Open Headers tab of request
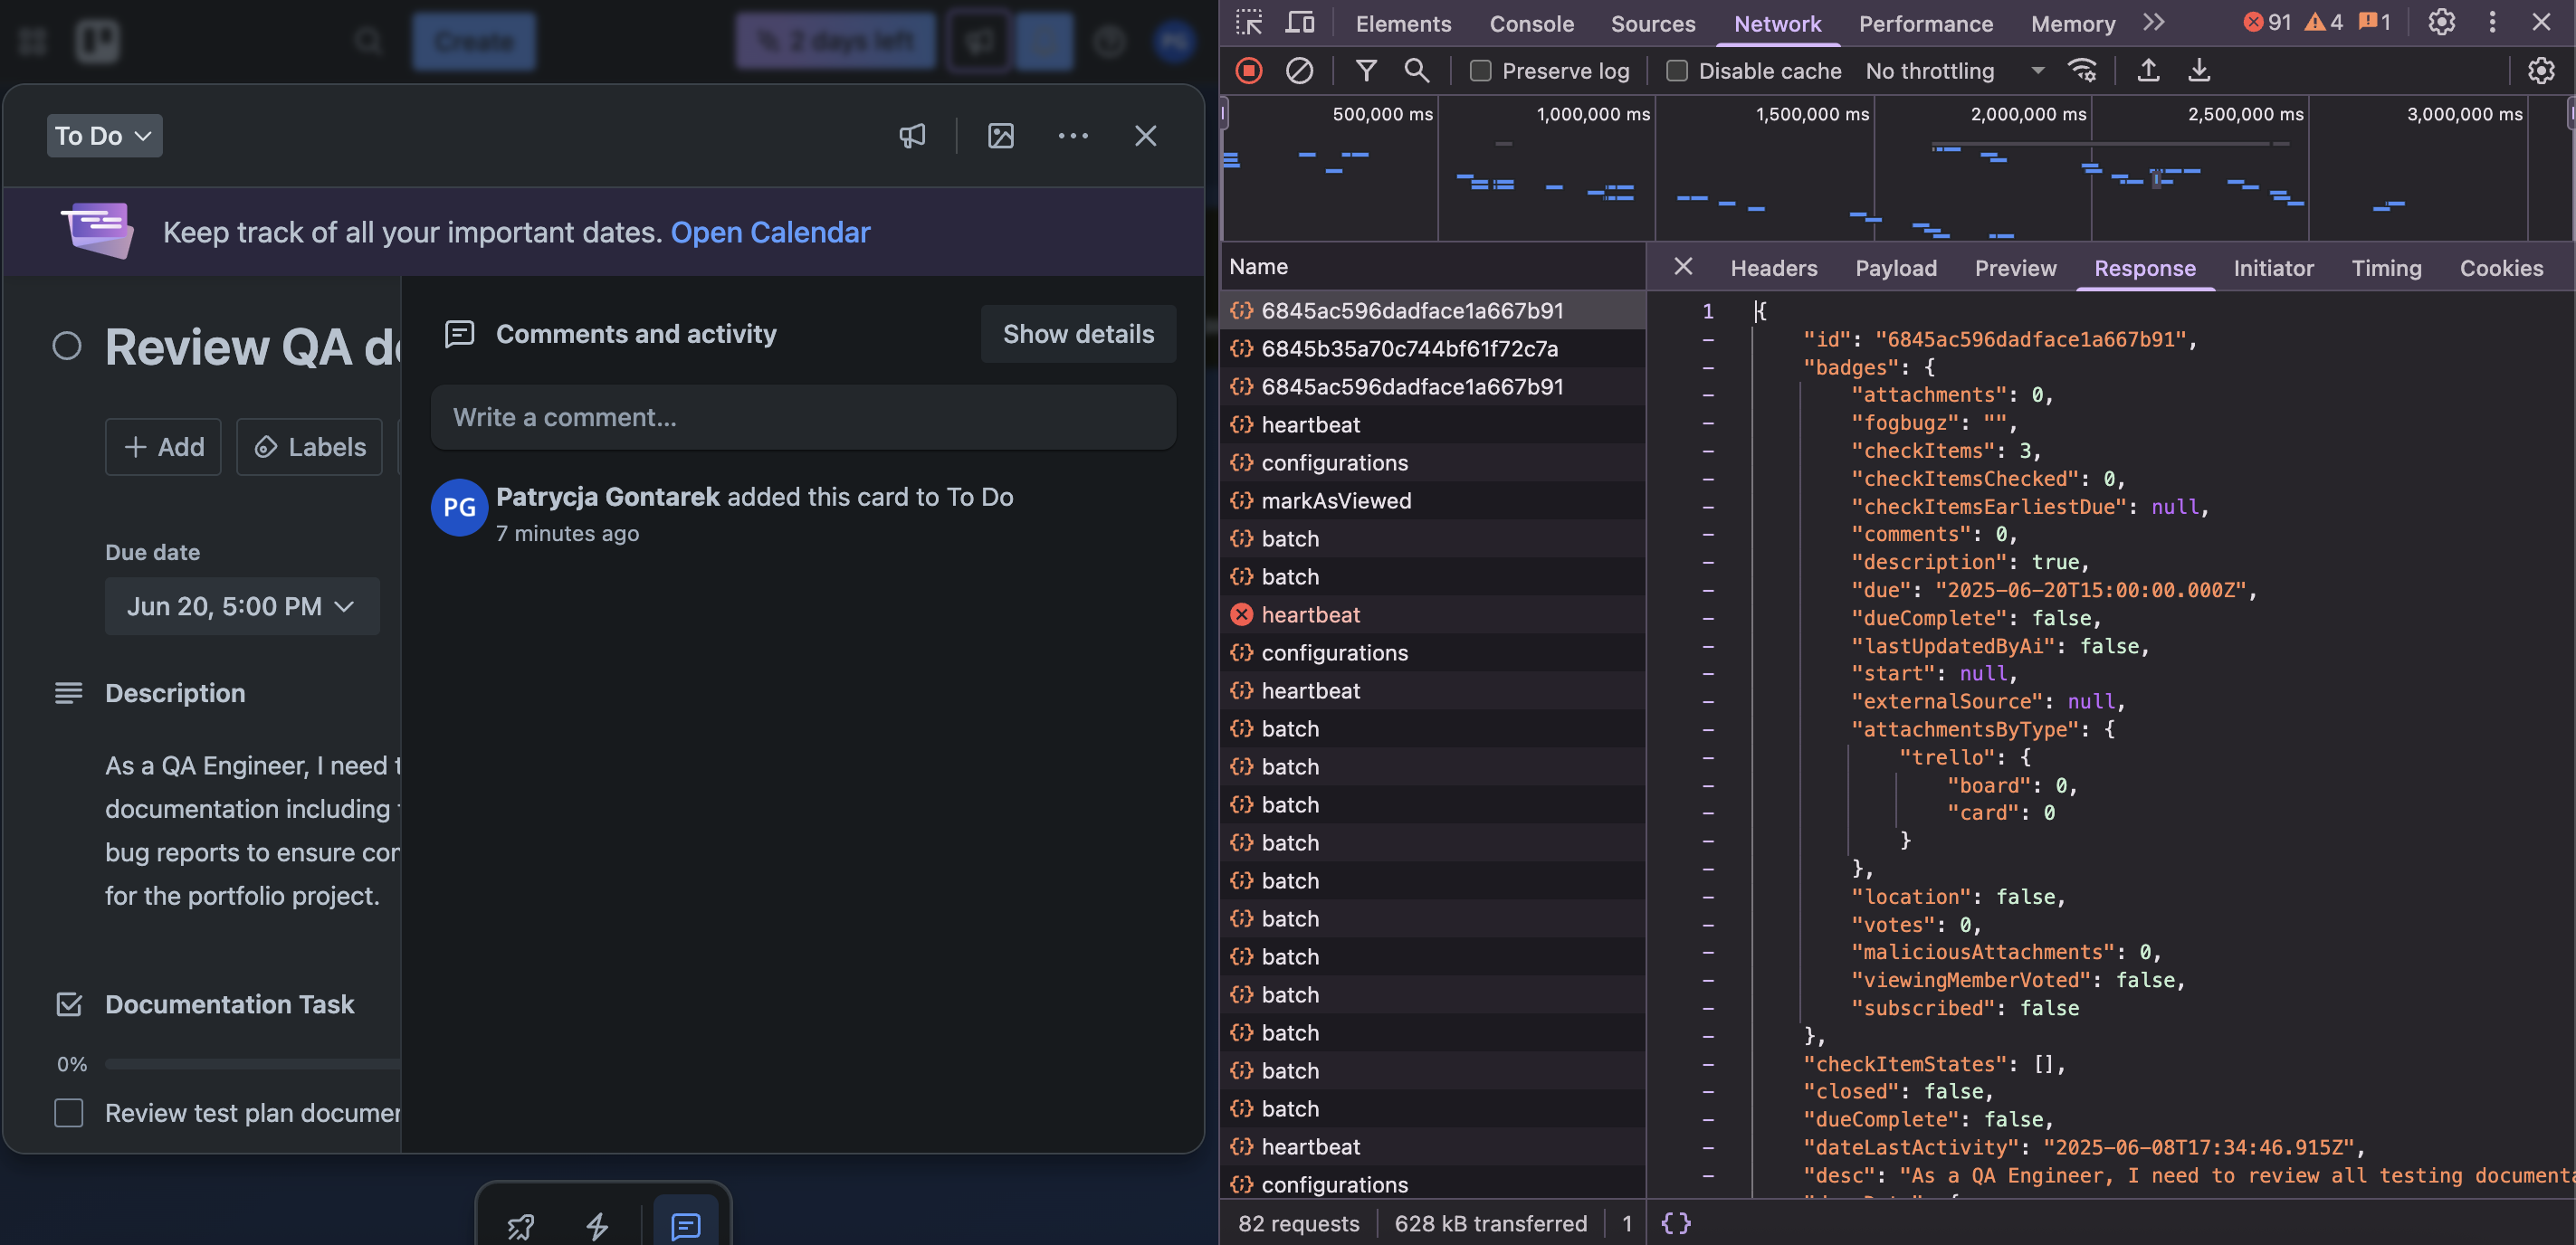Screen dimensions: 2576x1245 click(1773, 268)
